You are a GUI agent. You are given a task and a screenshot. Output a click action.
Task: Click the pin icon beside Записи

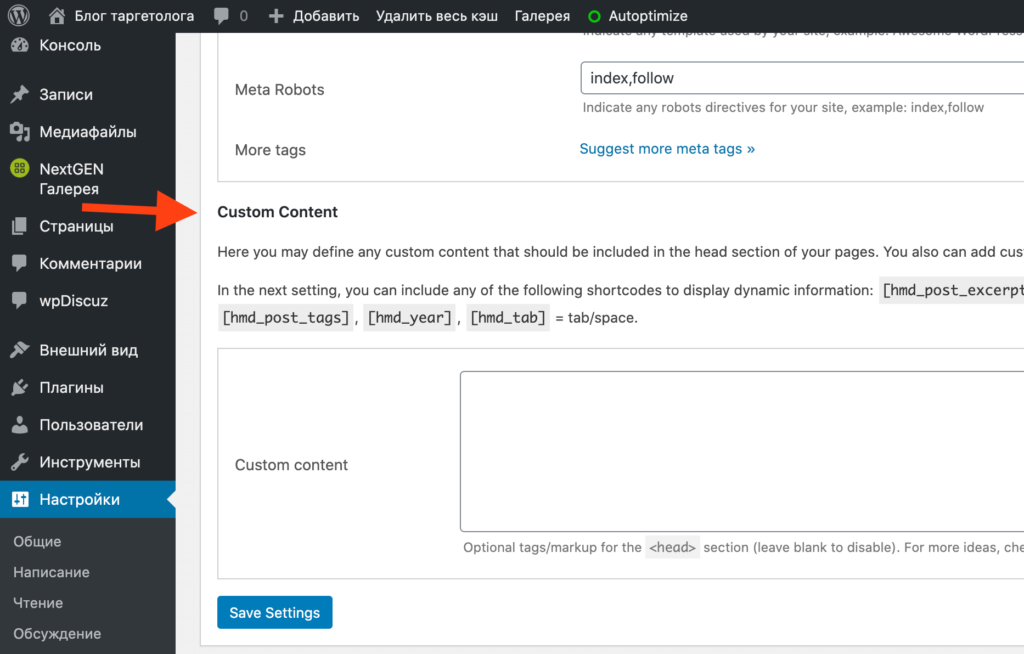coord(19,95)
